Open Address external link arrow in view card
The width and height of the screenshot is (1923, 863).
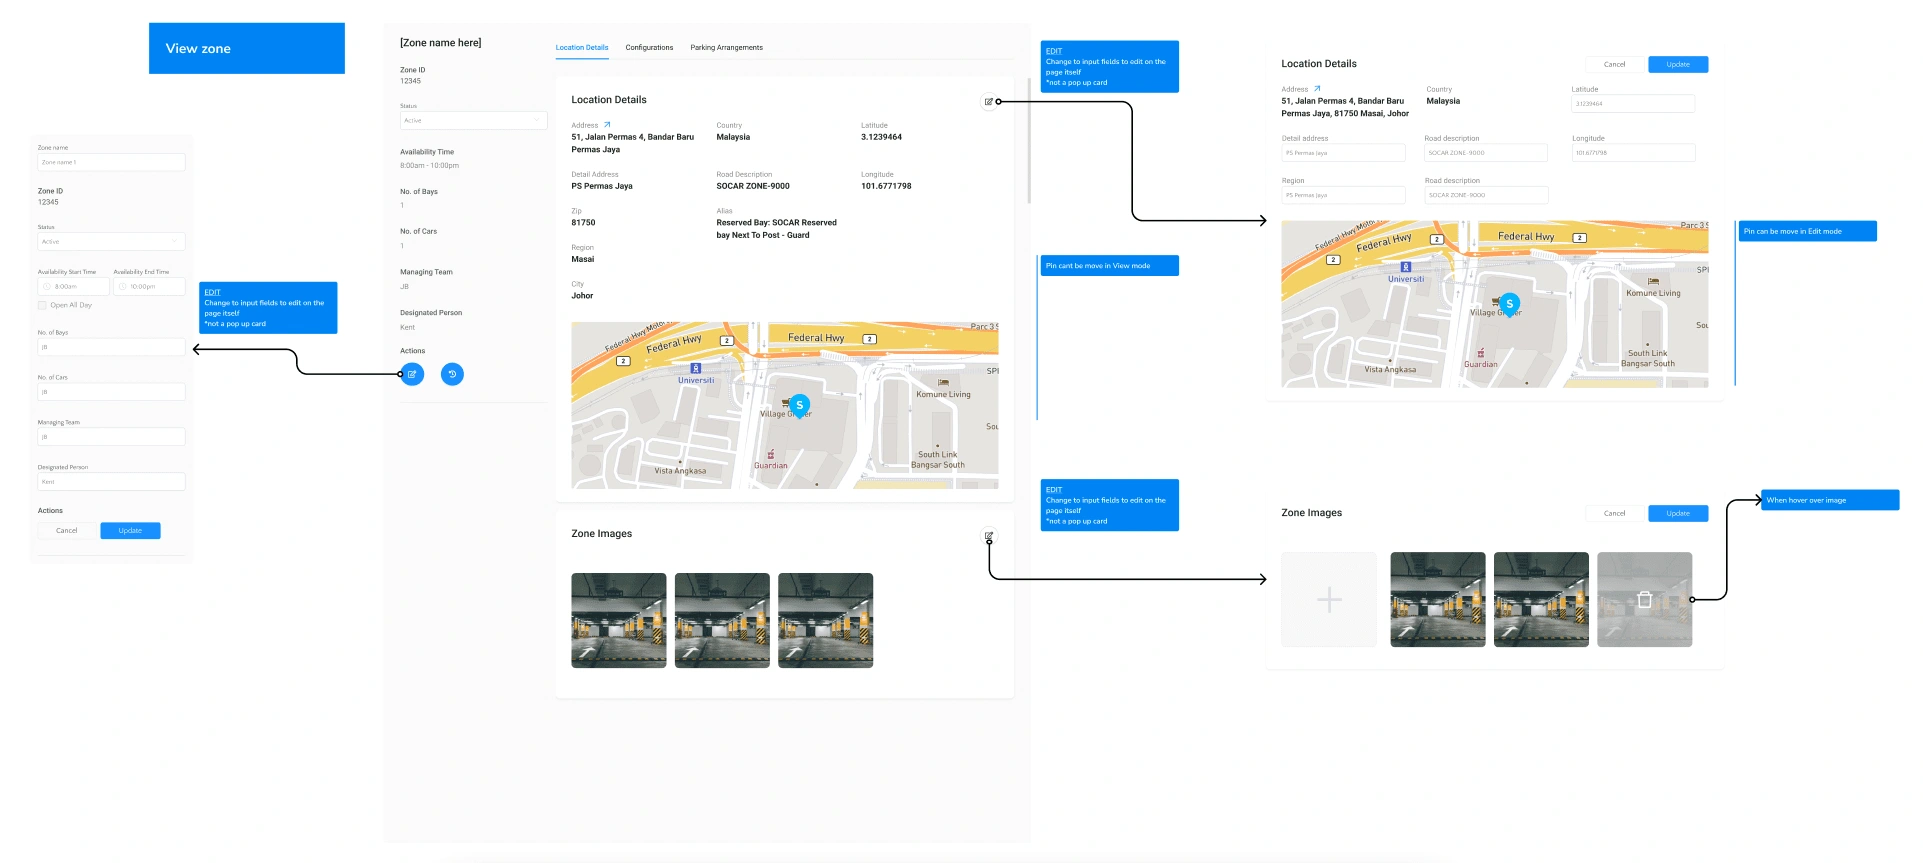(x=607, y=125)
